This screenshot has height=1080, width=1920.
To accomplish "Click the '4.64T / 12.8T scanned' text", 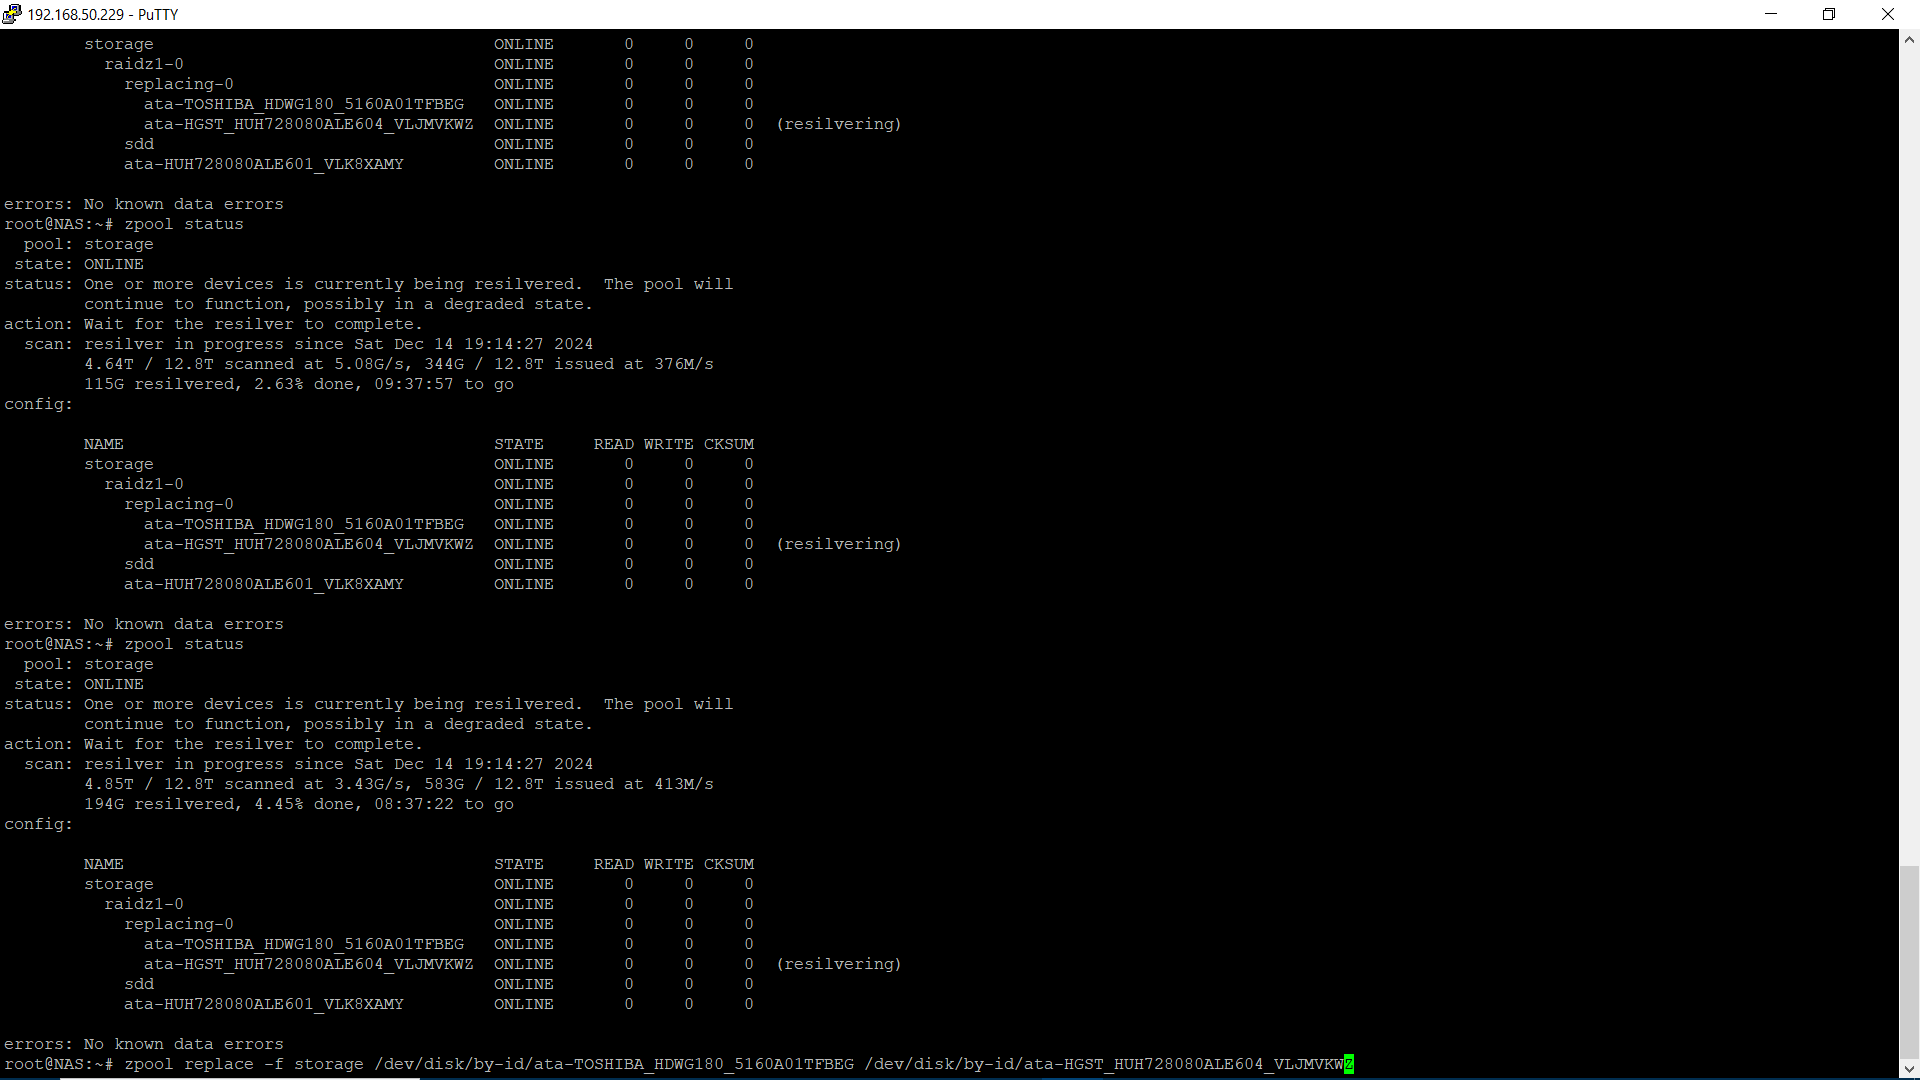I will [x=189, y=364].
